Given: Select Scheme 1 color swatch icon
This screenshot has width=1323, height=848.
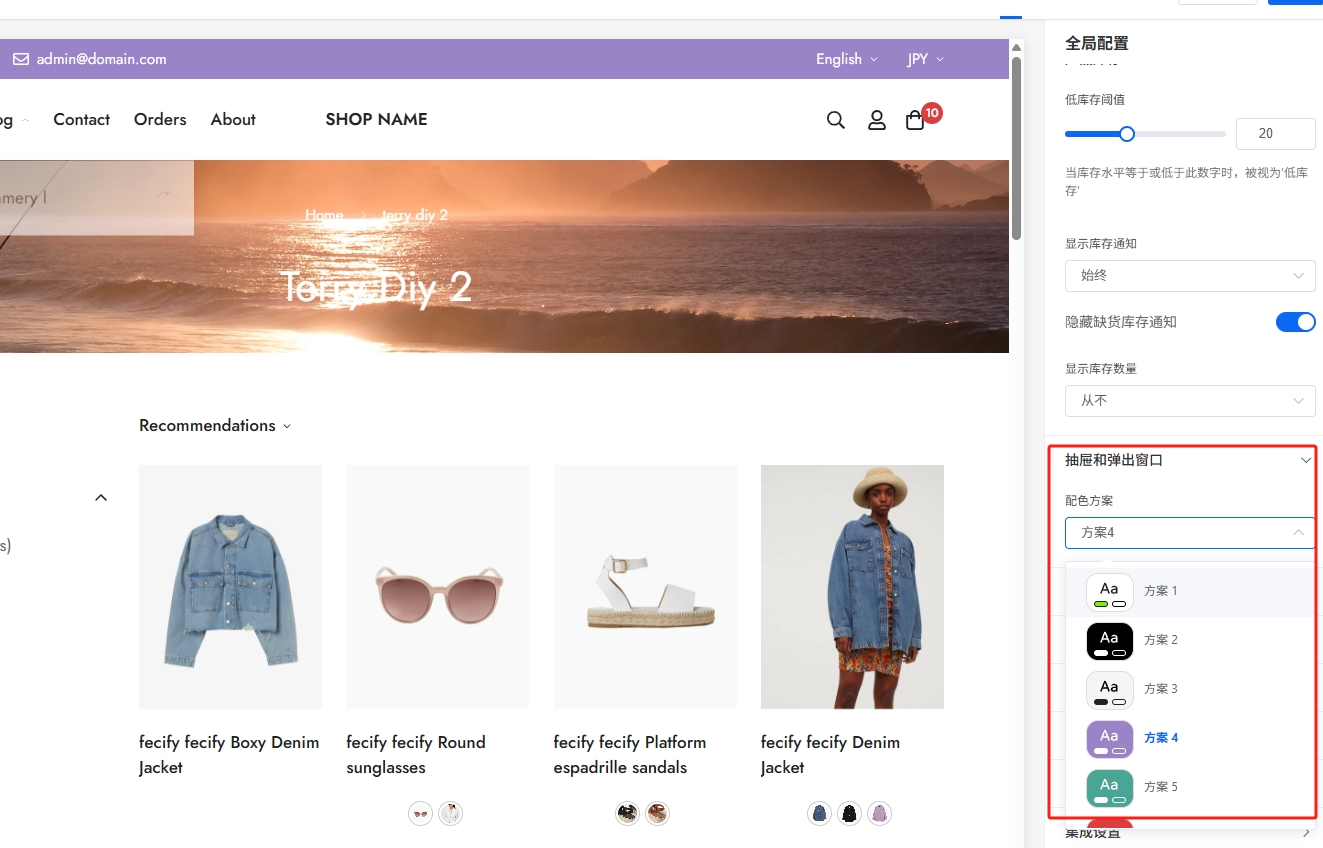Looking at the screenshot, I should pos(1109,592).
